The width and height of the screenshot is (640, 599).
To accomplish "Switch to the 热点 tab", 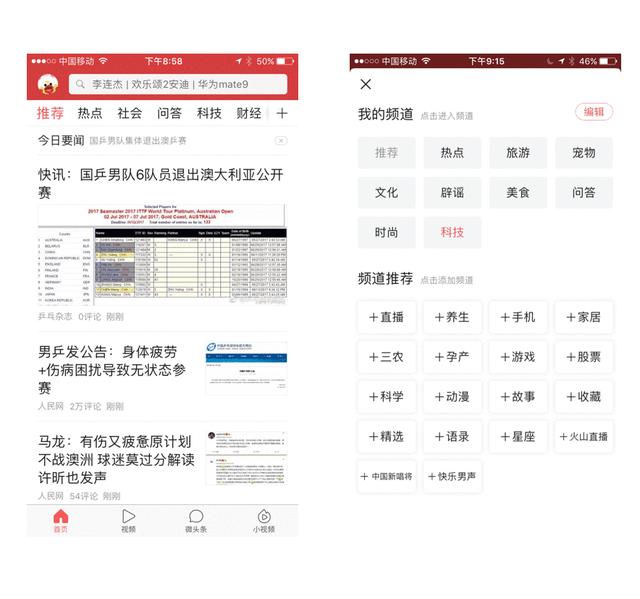I will (90, 113).
